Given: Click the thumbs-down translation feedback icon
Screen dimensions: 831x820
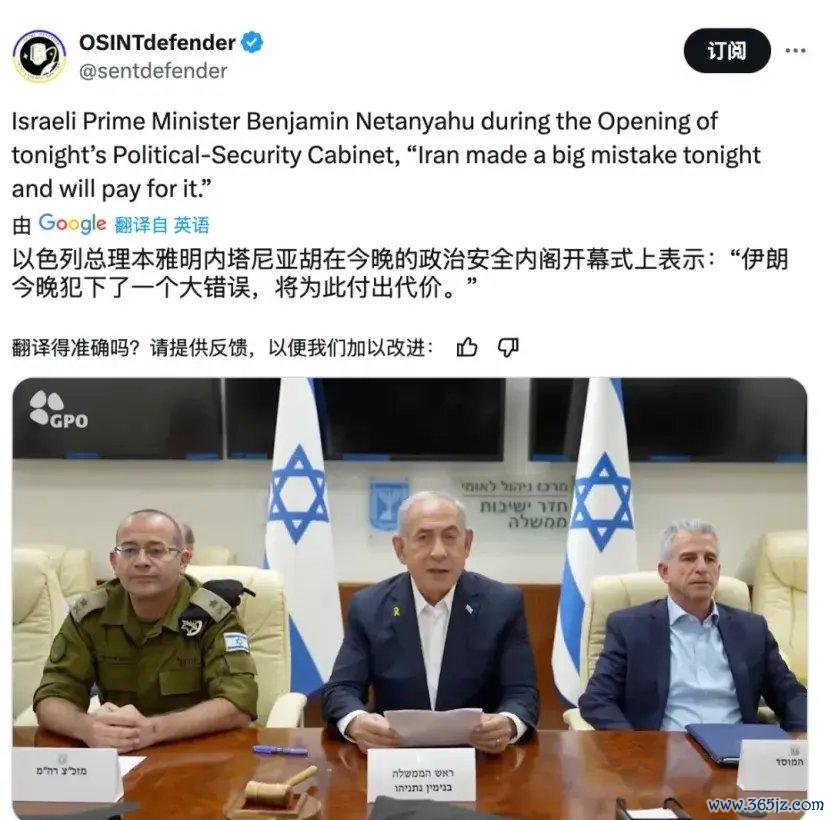Looking at the screenshot, I should pyautogui.click(x=508, y=348).
